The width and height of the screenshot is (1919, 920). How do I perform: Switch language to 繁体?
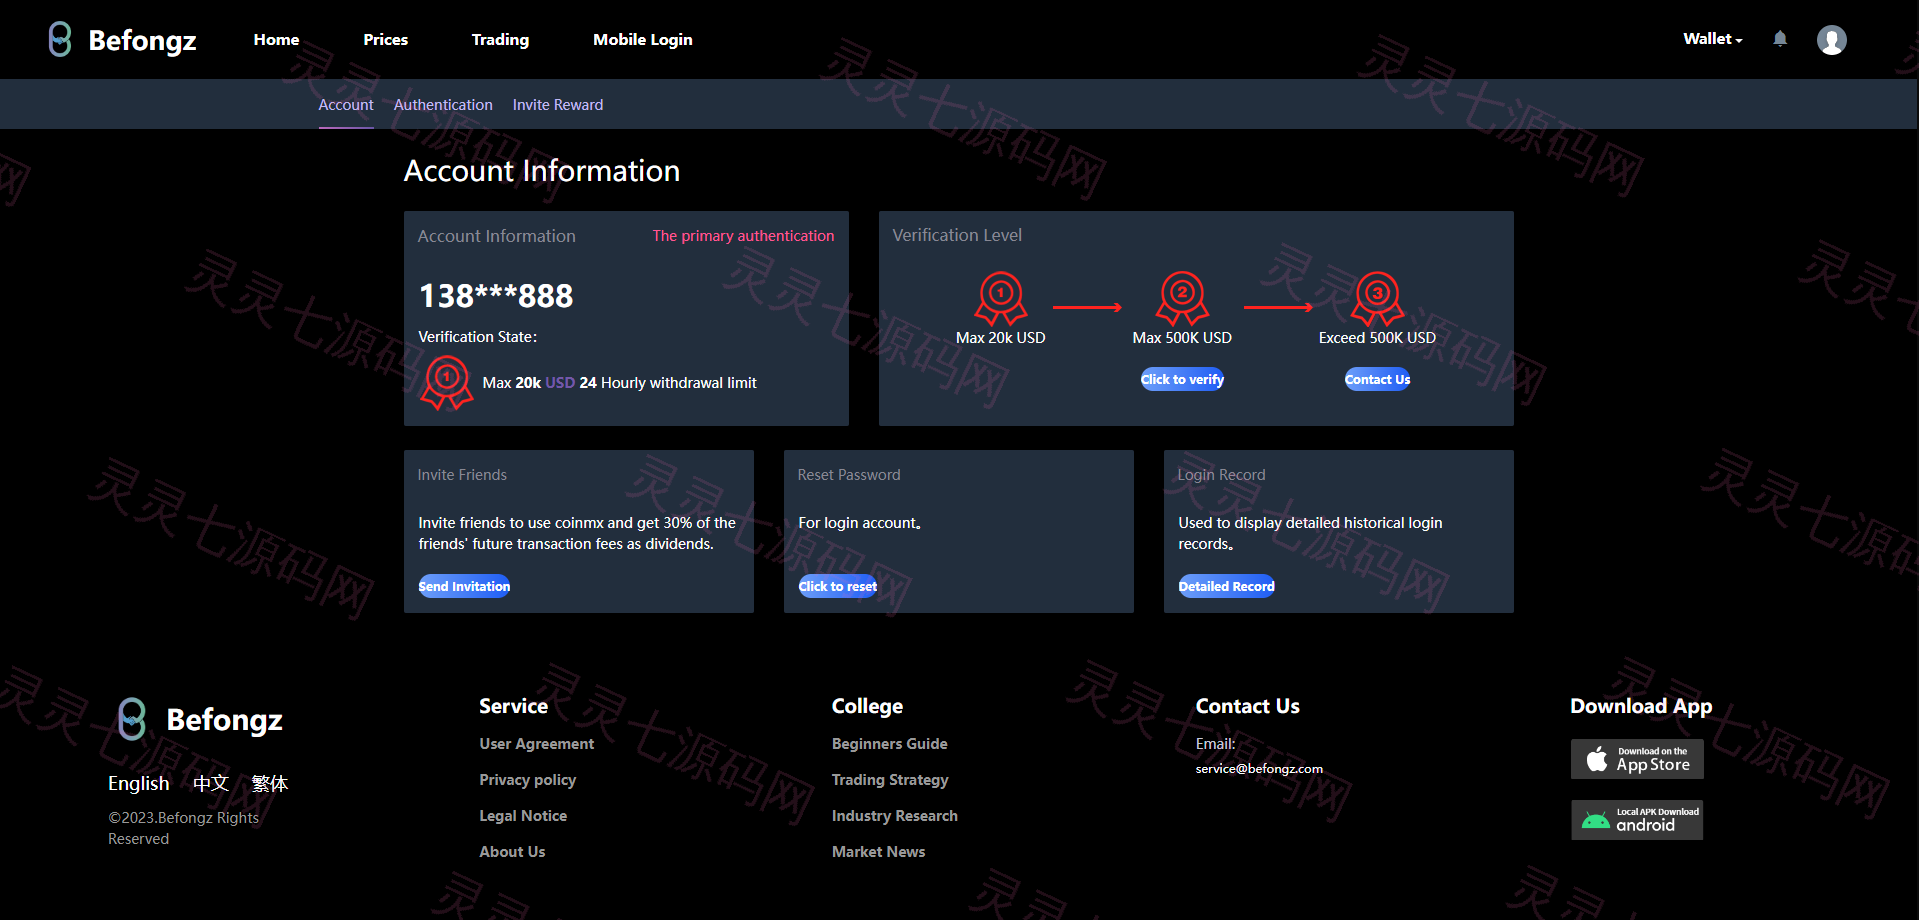point(270,783)
